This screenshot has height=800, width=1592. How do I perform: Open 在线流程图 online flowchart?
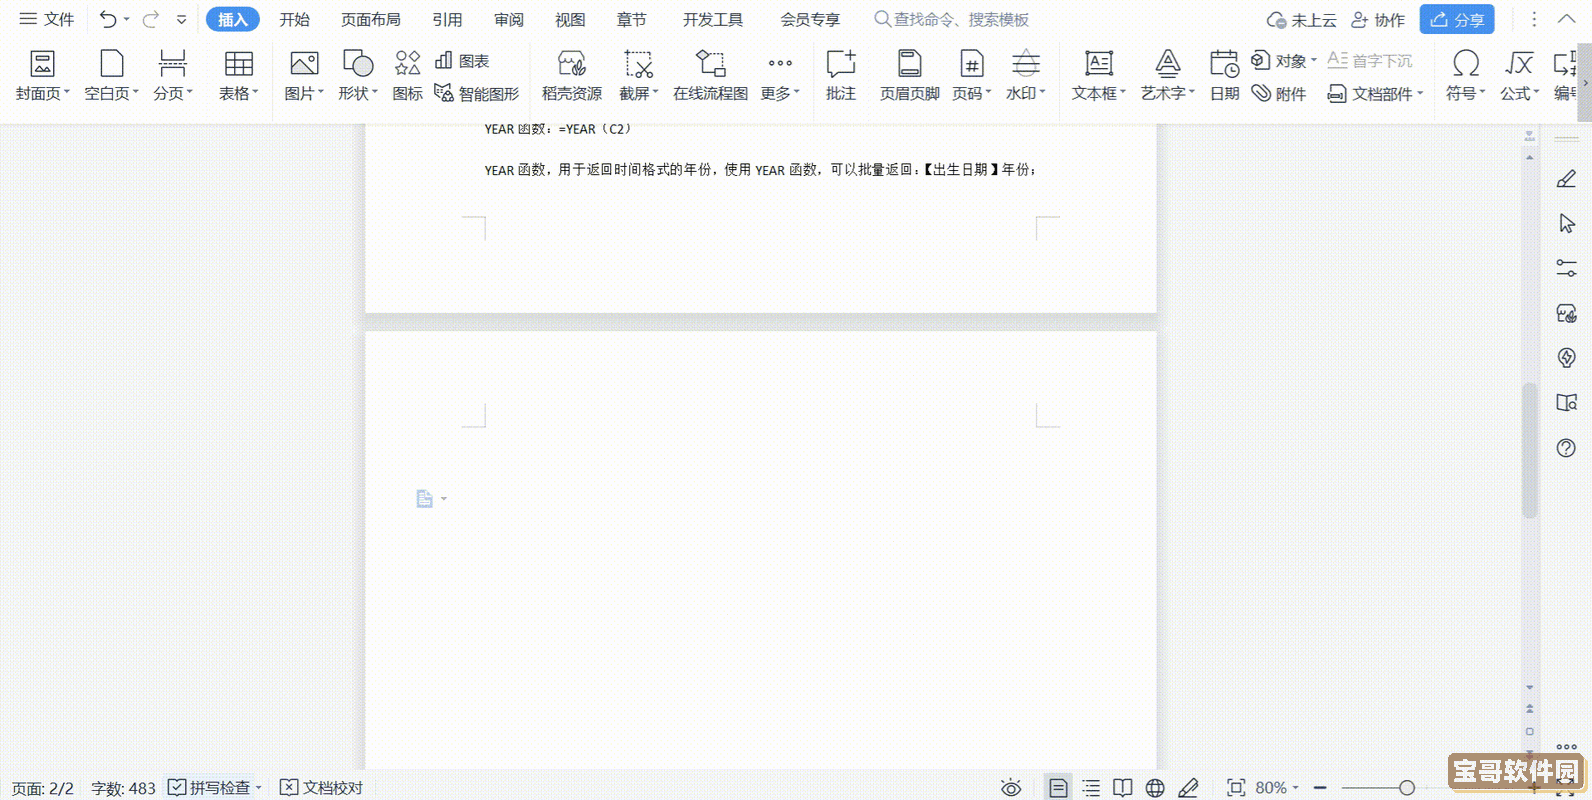pos(710,76)
